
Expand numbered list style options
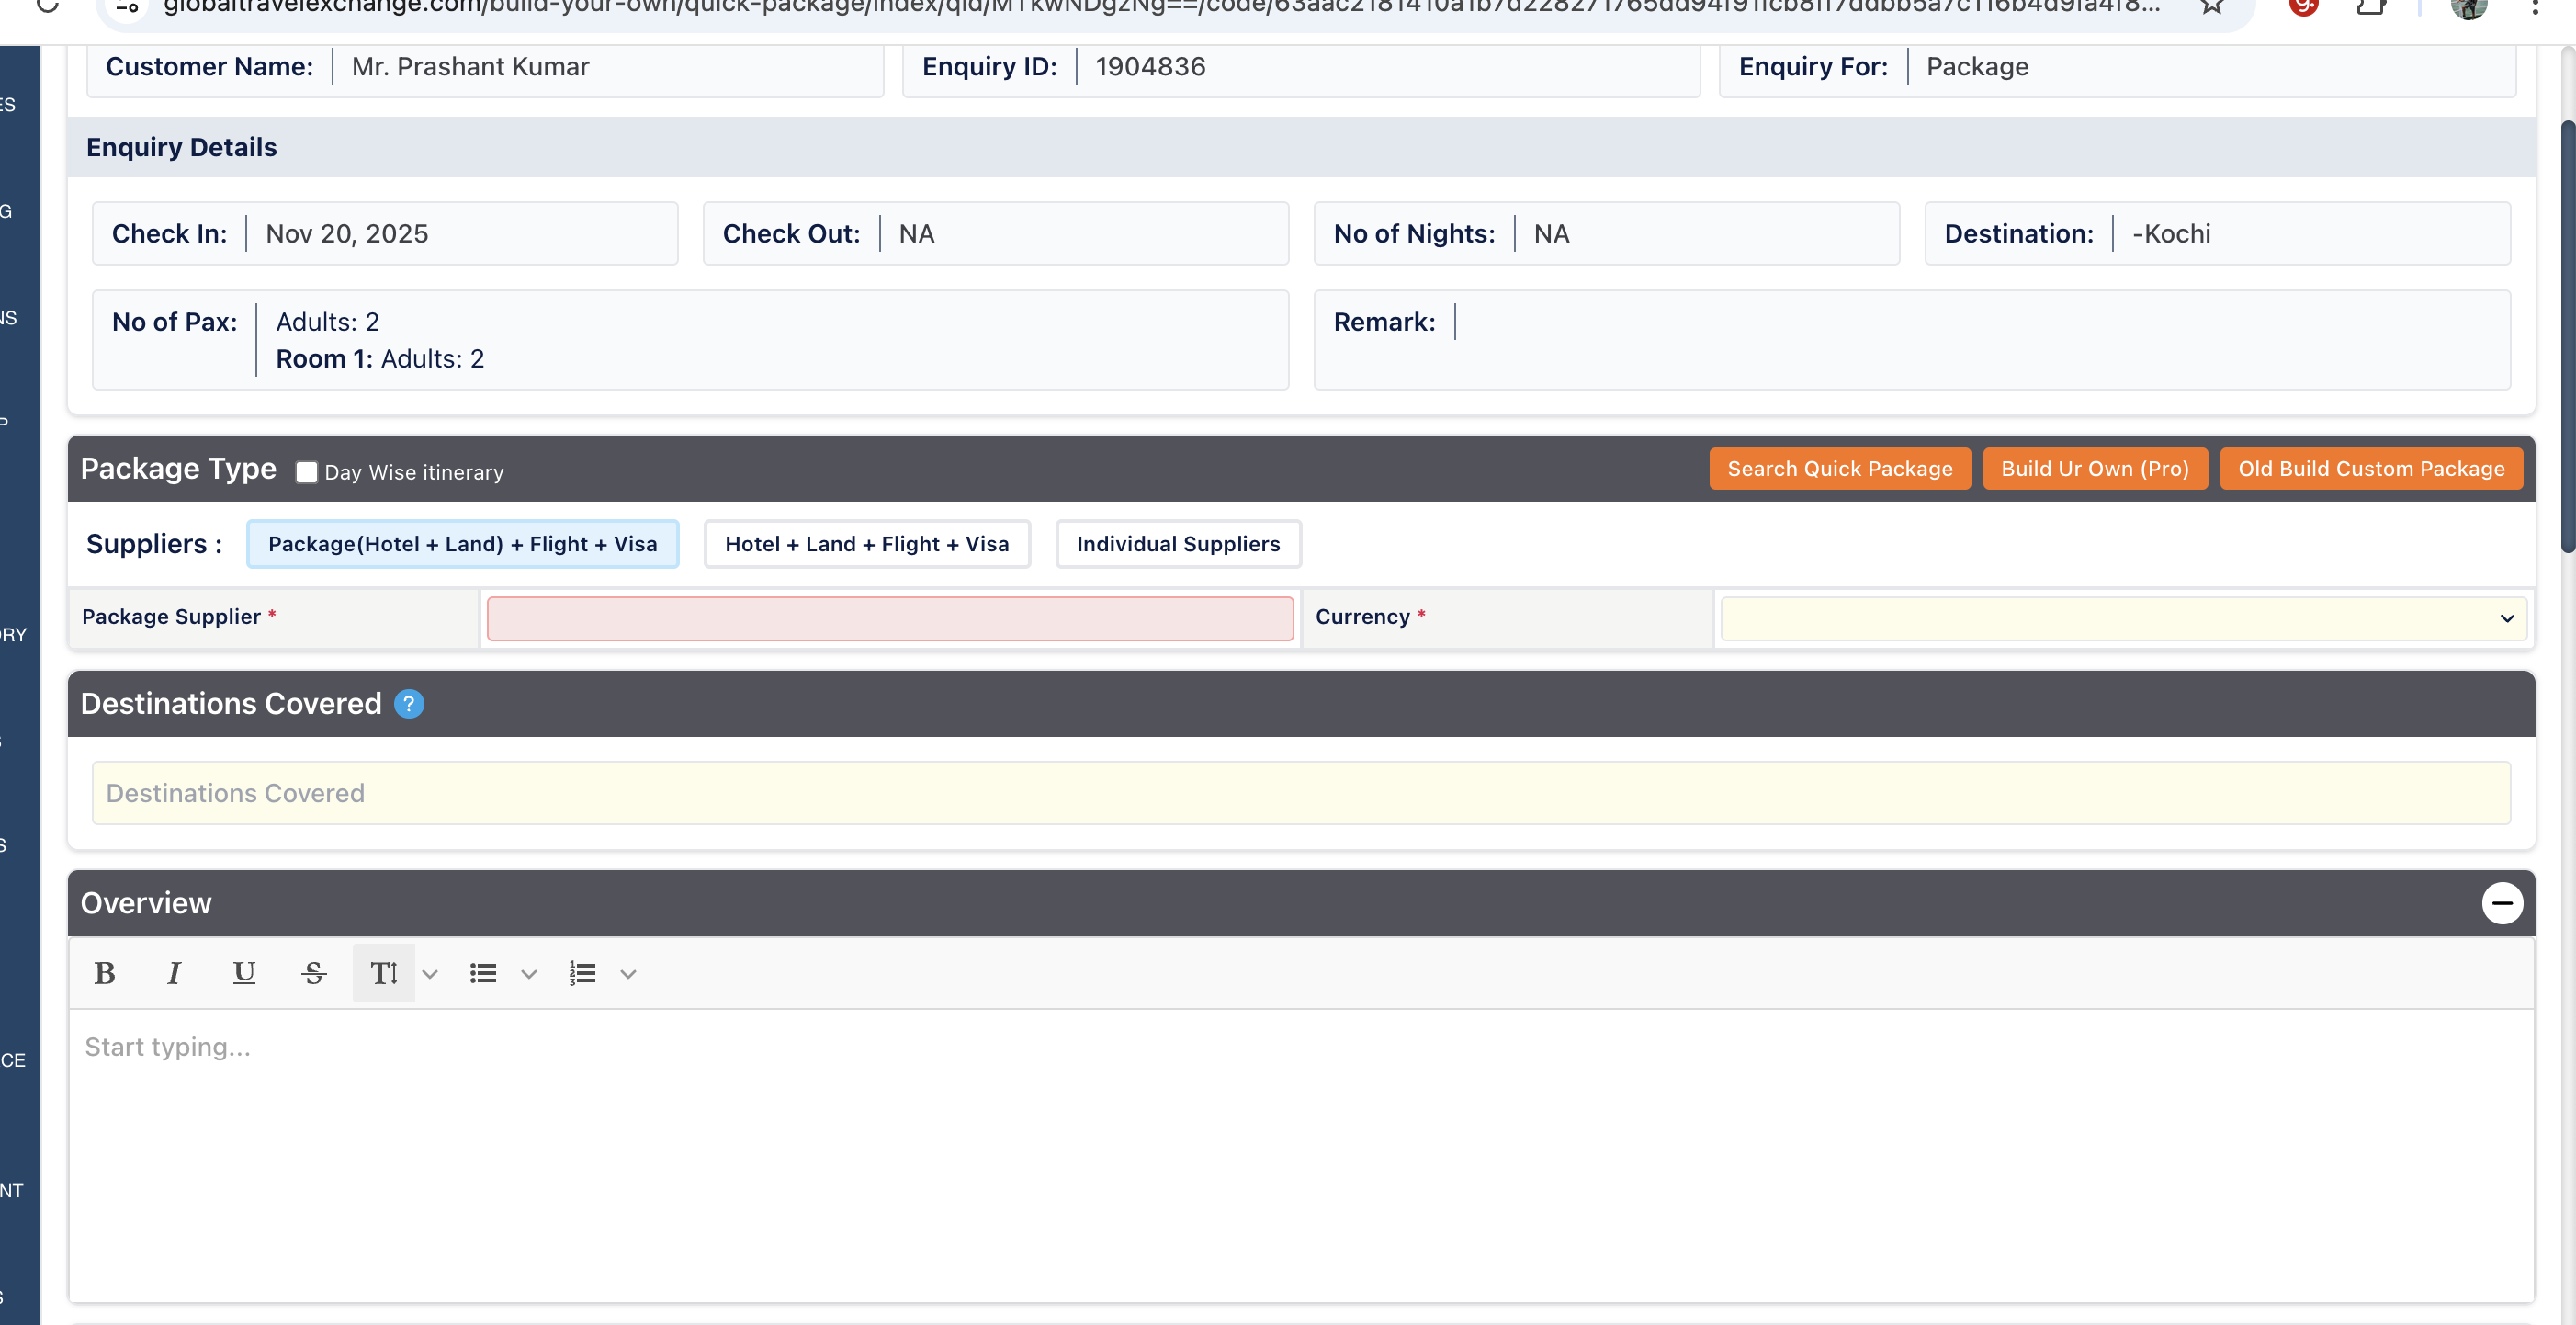(x=628, y=974)
